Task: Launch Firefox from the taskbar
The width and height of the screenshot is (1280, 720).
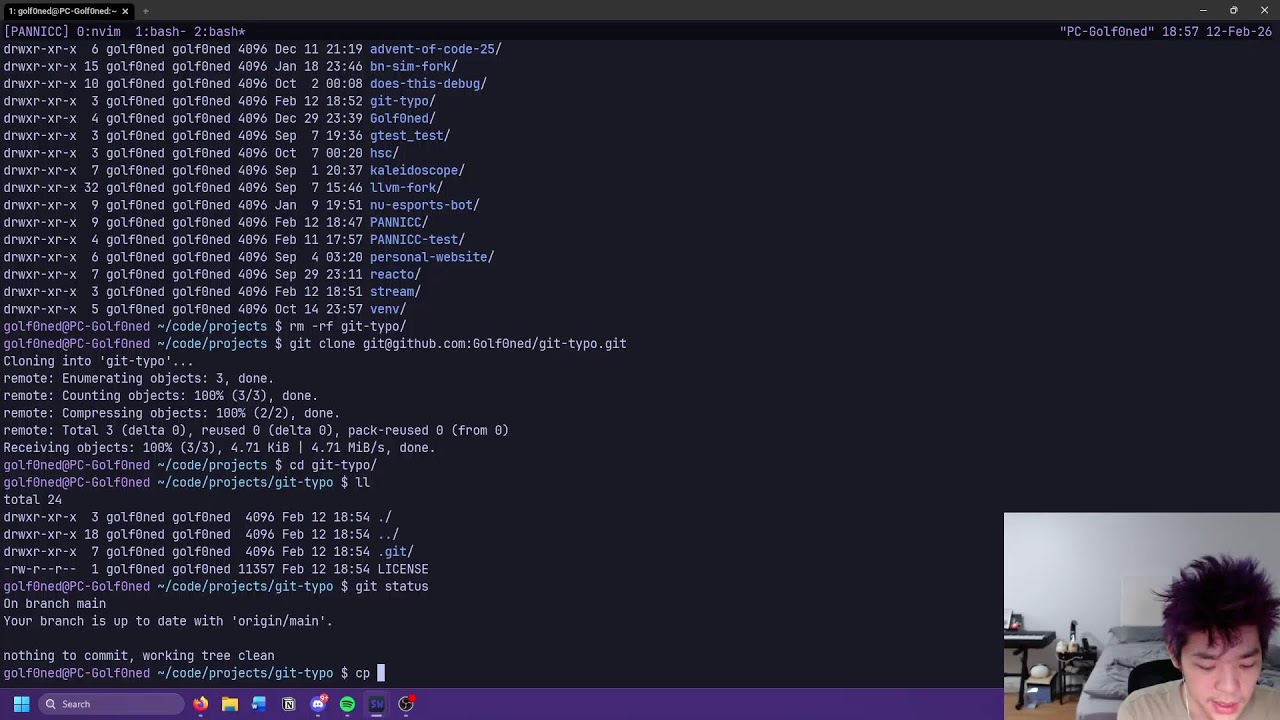Action: (201, 704)
